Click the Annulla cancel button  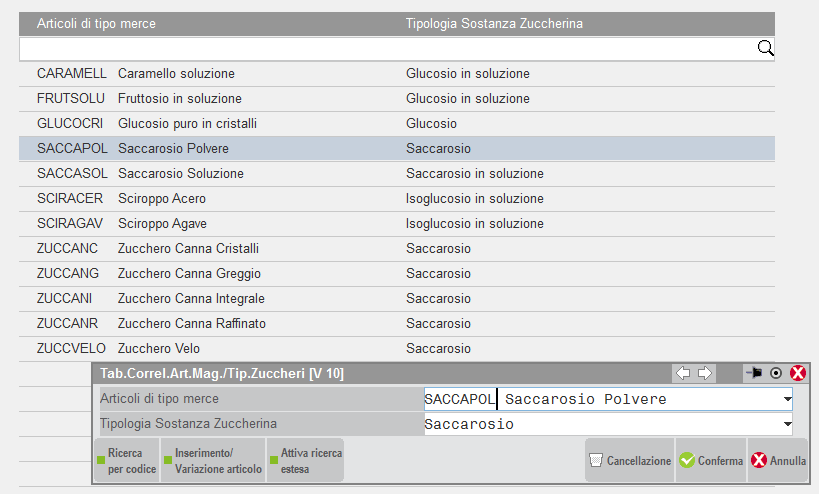click(x=778, y=461)
